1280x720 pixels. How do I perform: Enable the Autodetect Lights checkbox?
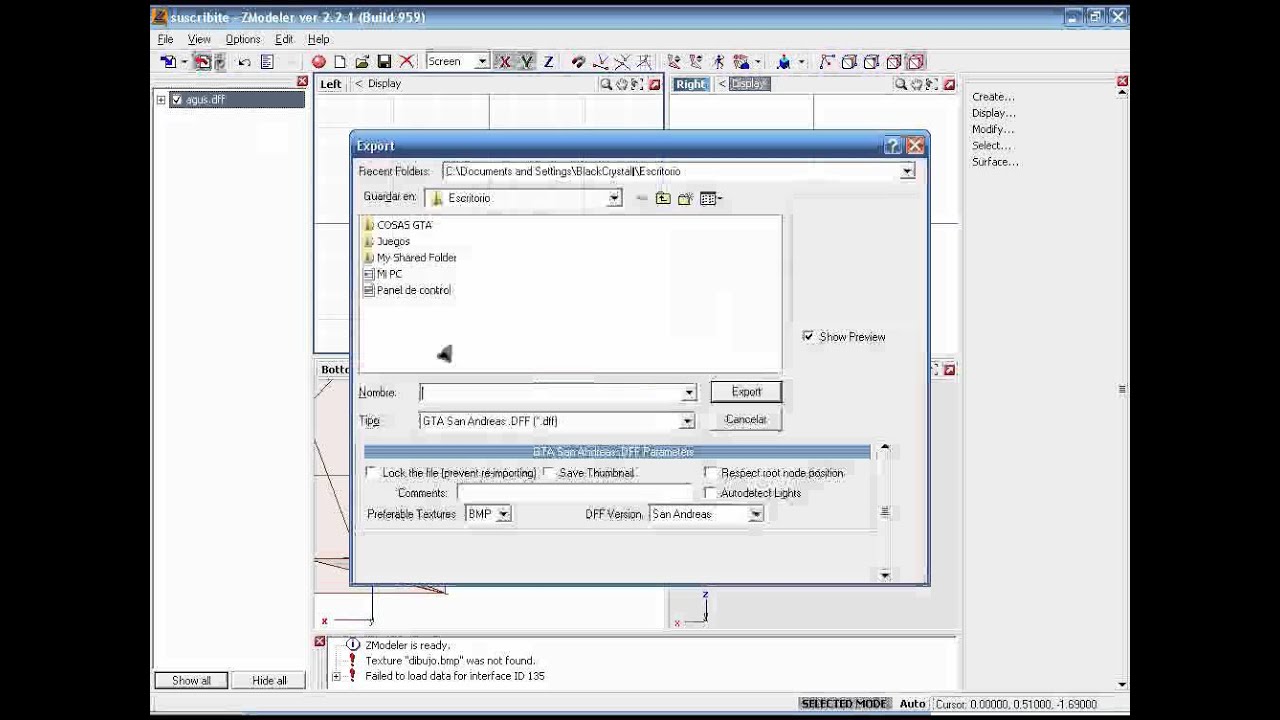(x=710, y=492)
